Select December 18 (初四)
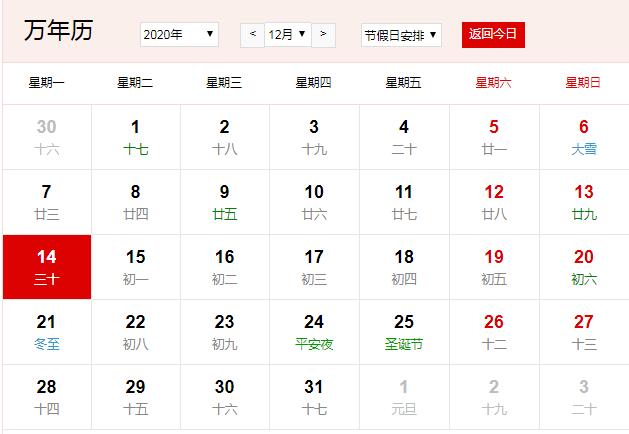Viewport: 629px width, 434px height. point(404,267)
